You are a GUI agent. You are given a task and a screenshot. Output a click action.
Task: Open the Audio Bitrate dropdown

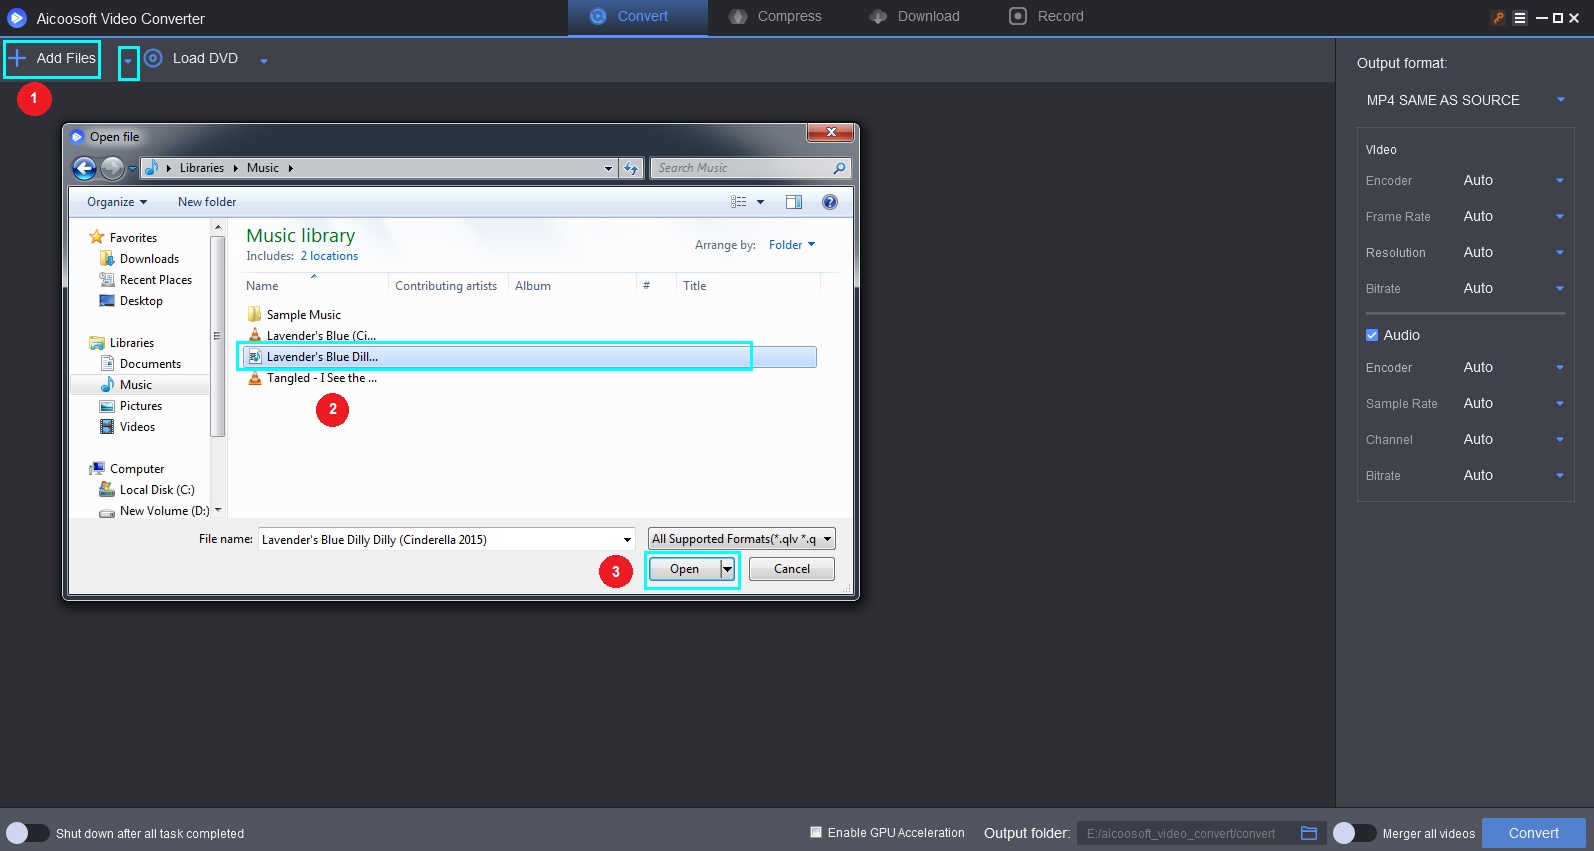point(1514,476)
